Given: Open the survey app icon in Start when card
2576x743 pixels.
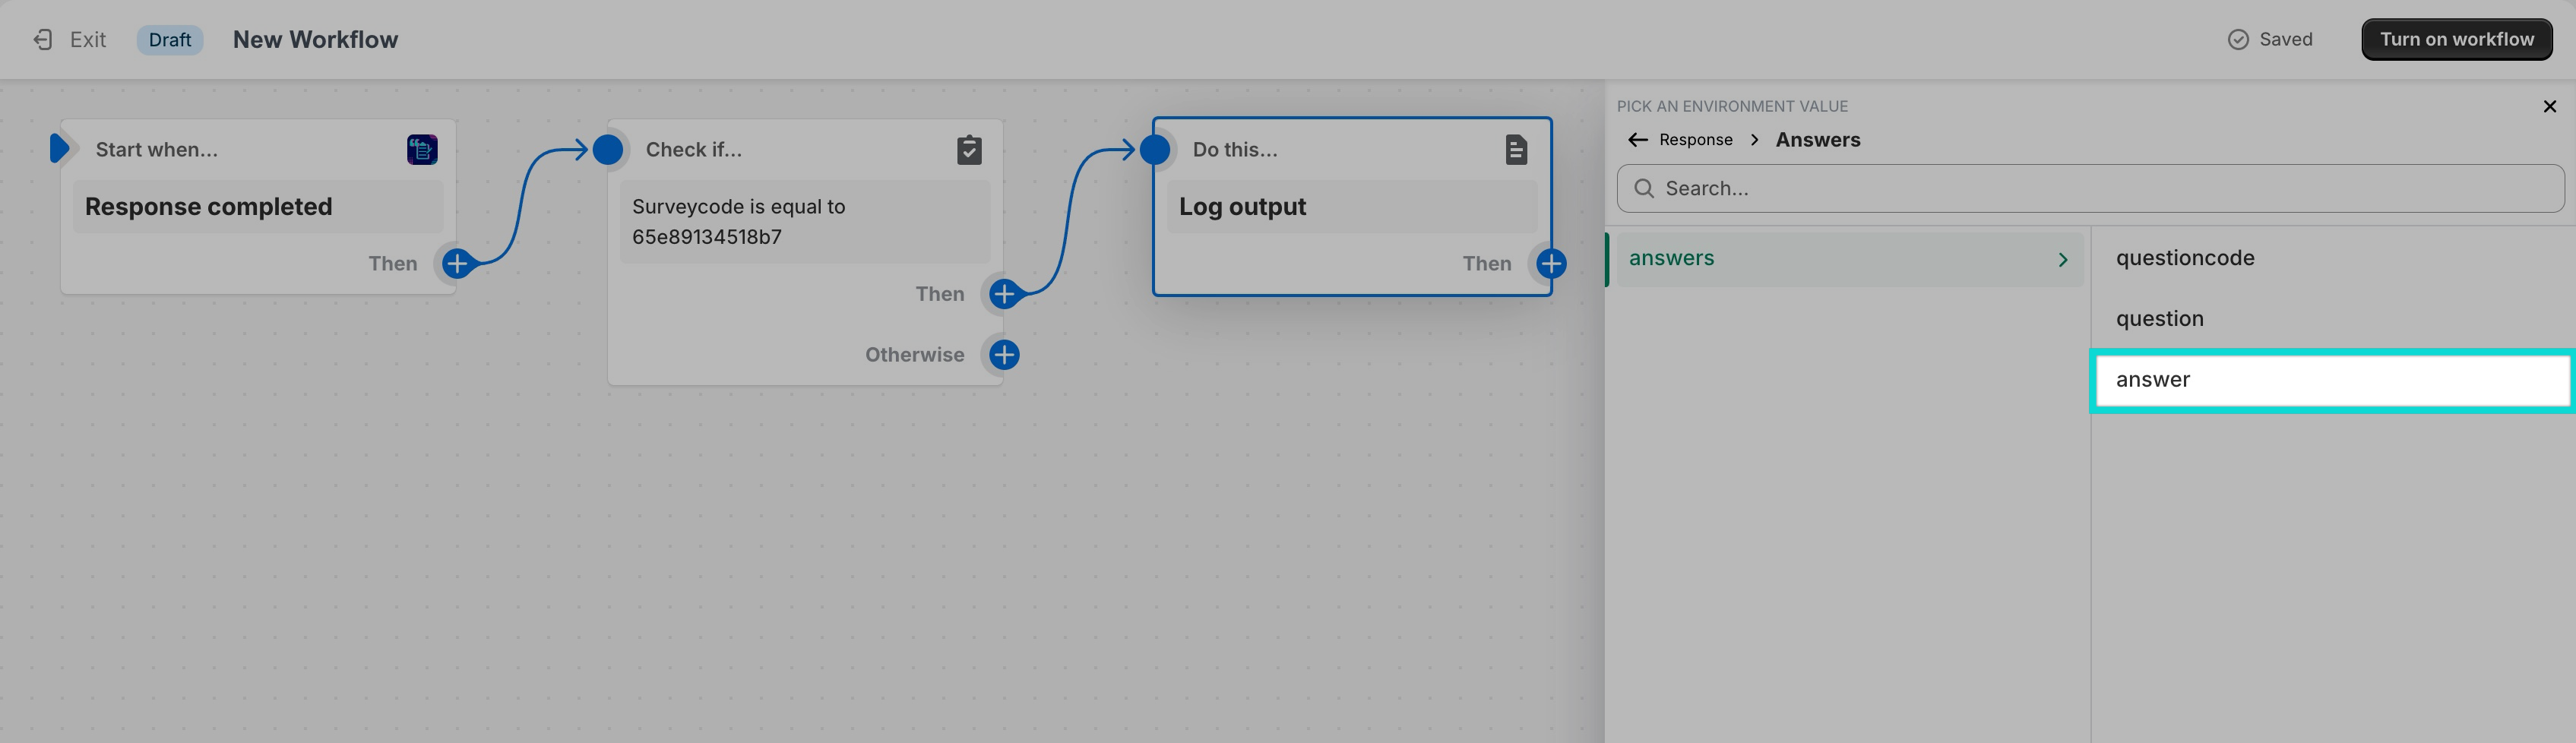Looking at the screenshot, I should point(422,149).
